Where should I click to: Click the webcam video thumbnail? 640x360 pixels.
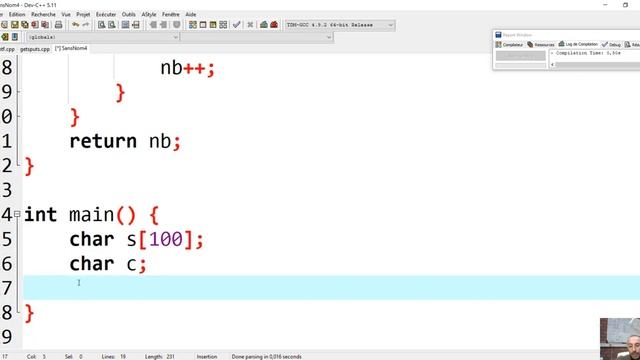coord(620,339)
